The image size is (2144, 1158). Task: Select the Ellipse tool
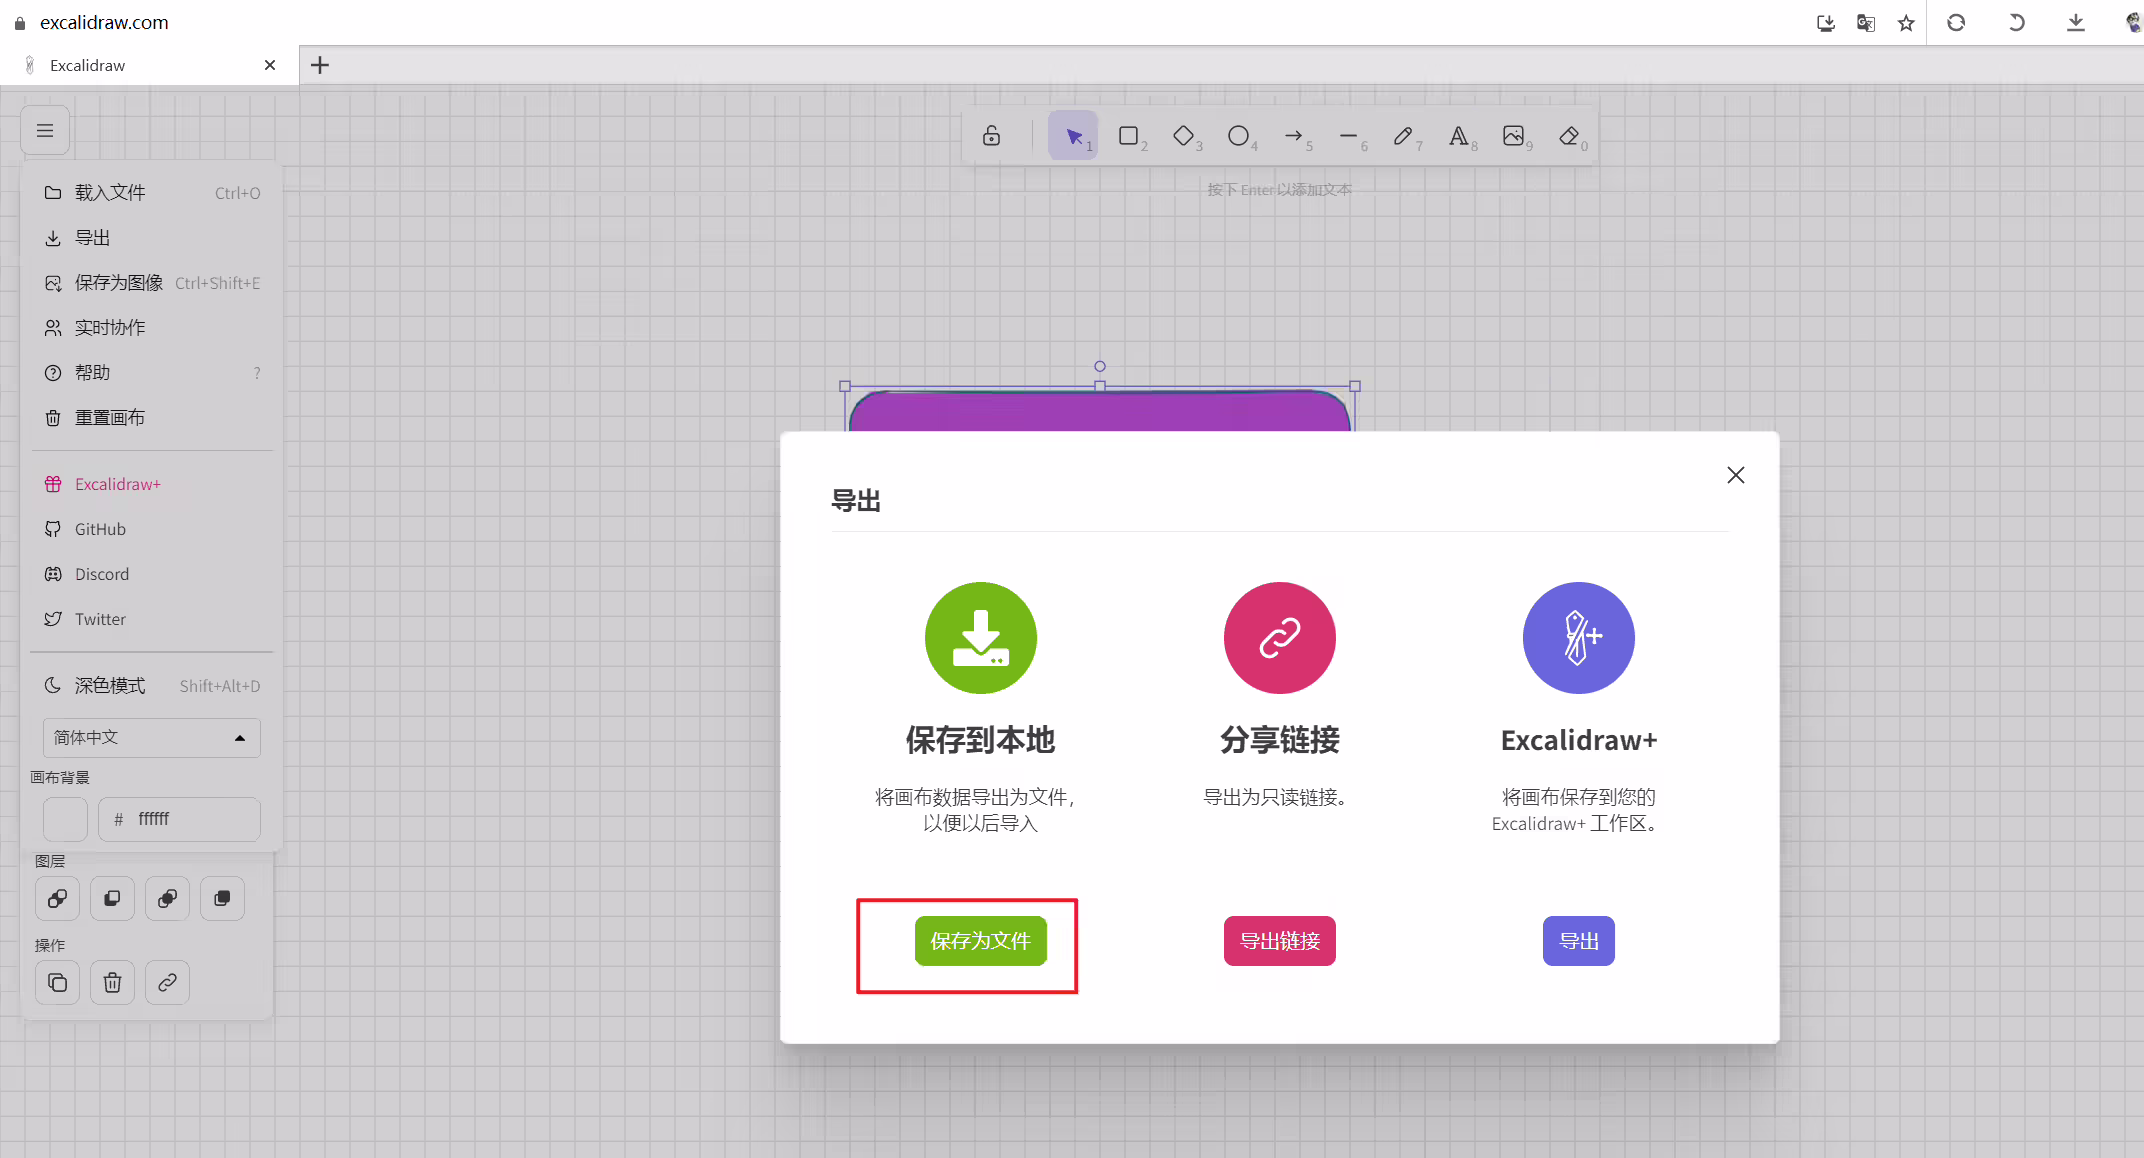click(1239, 136)
